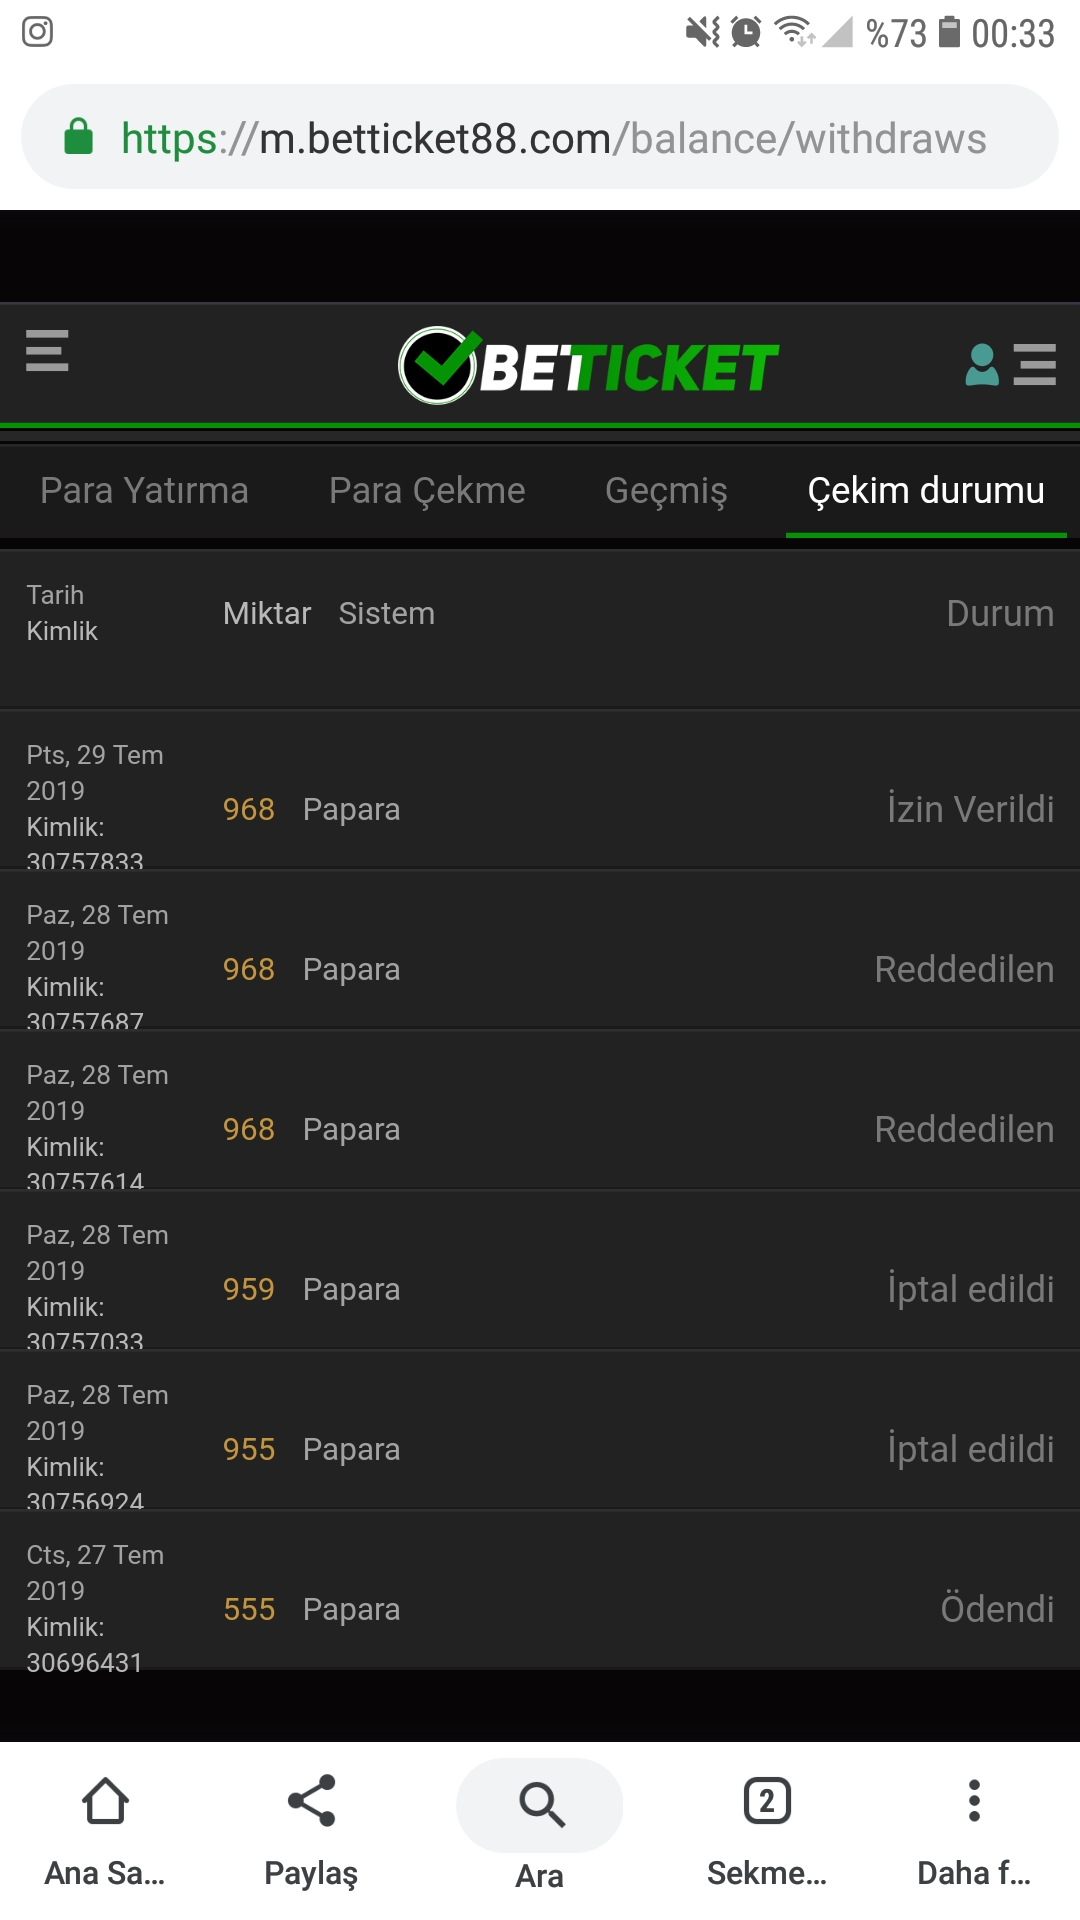Open the left hamburger menu
The width and height of the screenshot is (1080, 1920).
pyautogui.click(x=47, y=350)
